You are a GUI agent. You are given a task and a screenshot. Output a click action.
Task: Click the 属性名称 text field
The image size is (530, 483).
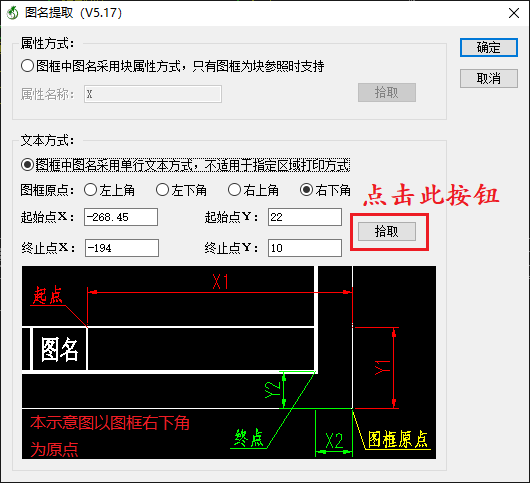tap(153, 94)
